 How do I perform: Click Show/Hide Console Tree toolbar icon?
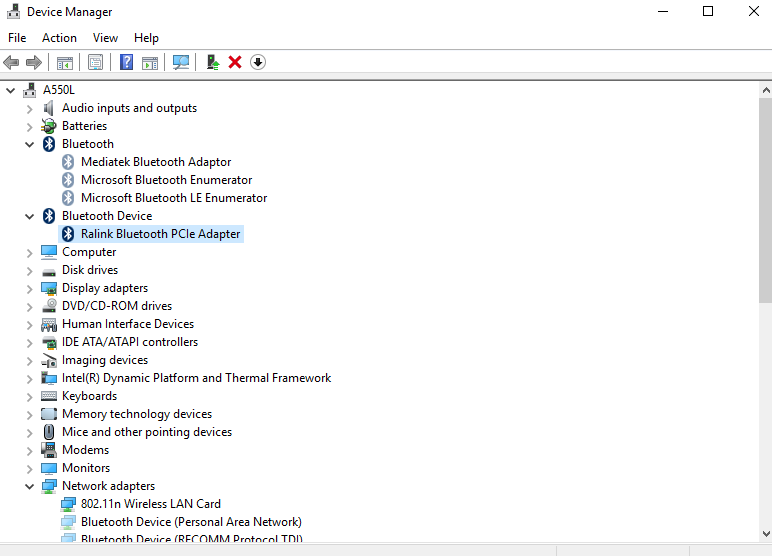[64, 63]
